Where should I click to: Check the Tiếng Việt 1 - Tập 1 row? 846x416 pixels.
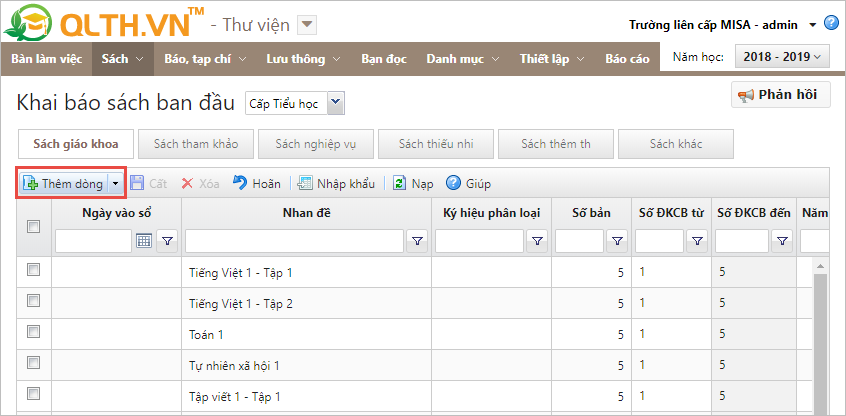coord(33,270)
